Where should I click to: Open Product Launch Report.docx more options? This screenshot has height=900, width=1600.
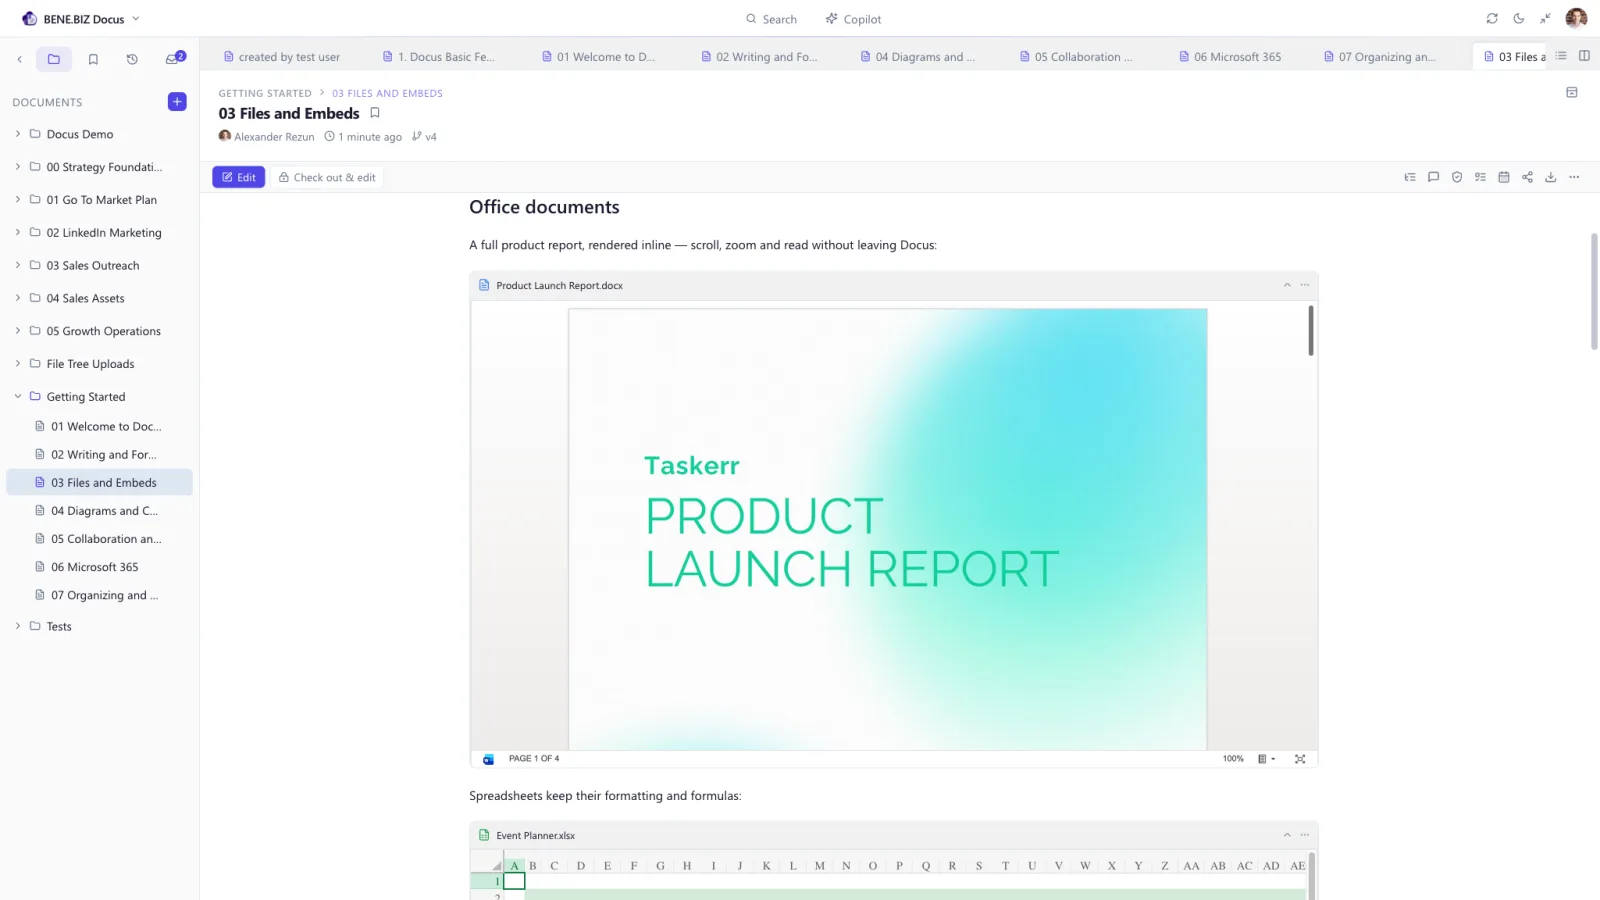1305,285
